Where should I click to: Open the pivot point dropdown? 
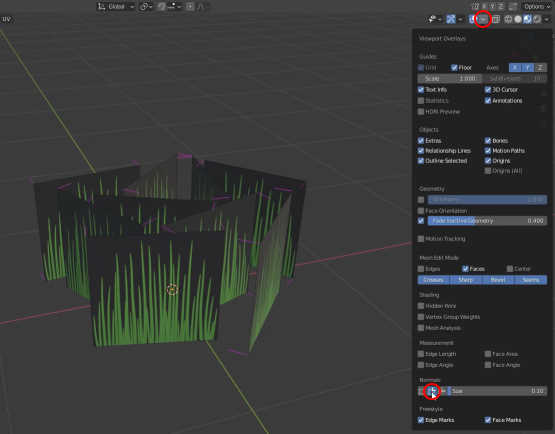tap(145, 6)
